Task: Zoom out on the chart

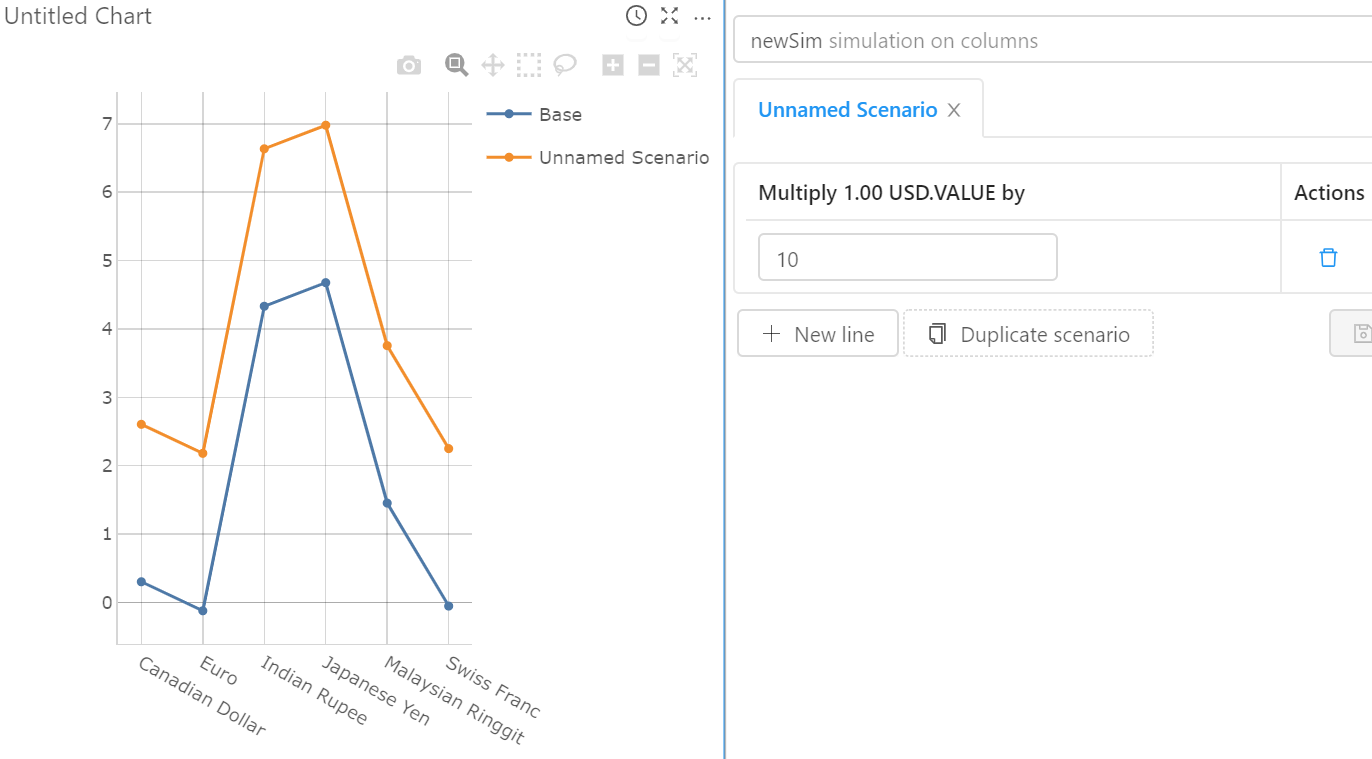Action: tap(648, 64)
